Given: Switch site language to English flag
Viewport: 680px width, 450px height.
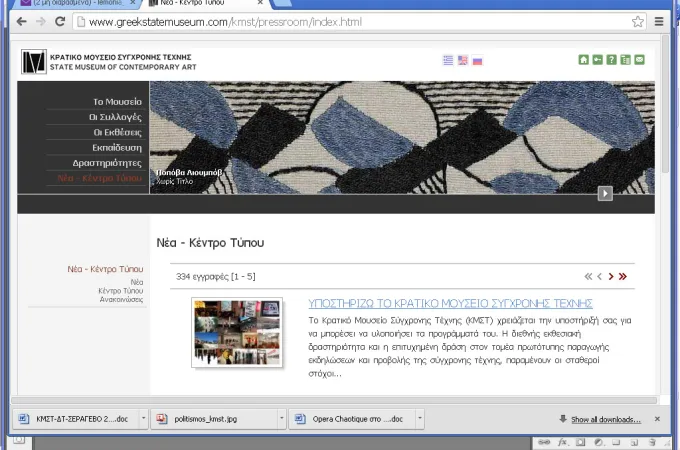Looking at the screenshot, I should click(x=463, y=60).
